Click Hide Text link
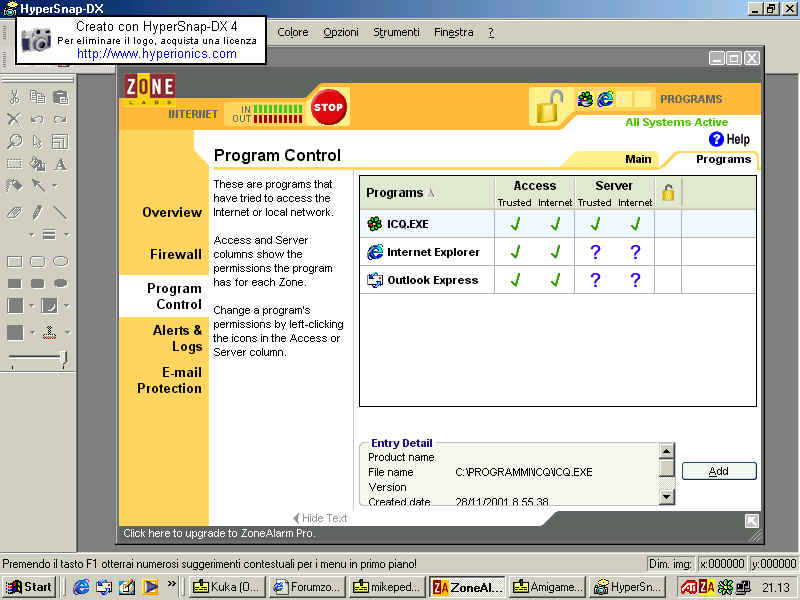 (x=320, y=518)
